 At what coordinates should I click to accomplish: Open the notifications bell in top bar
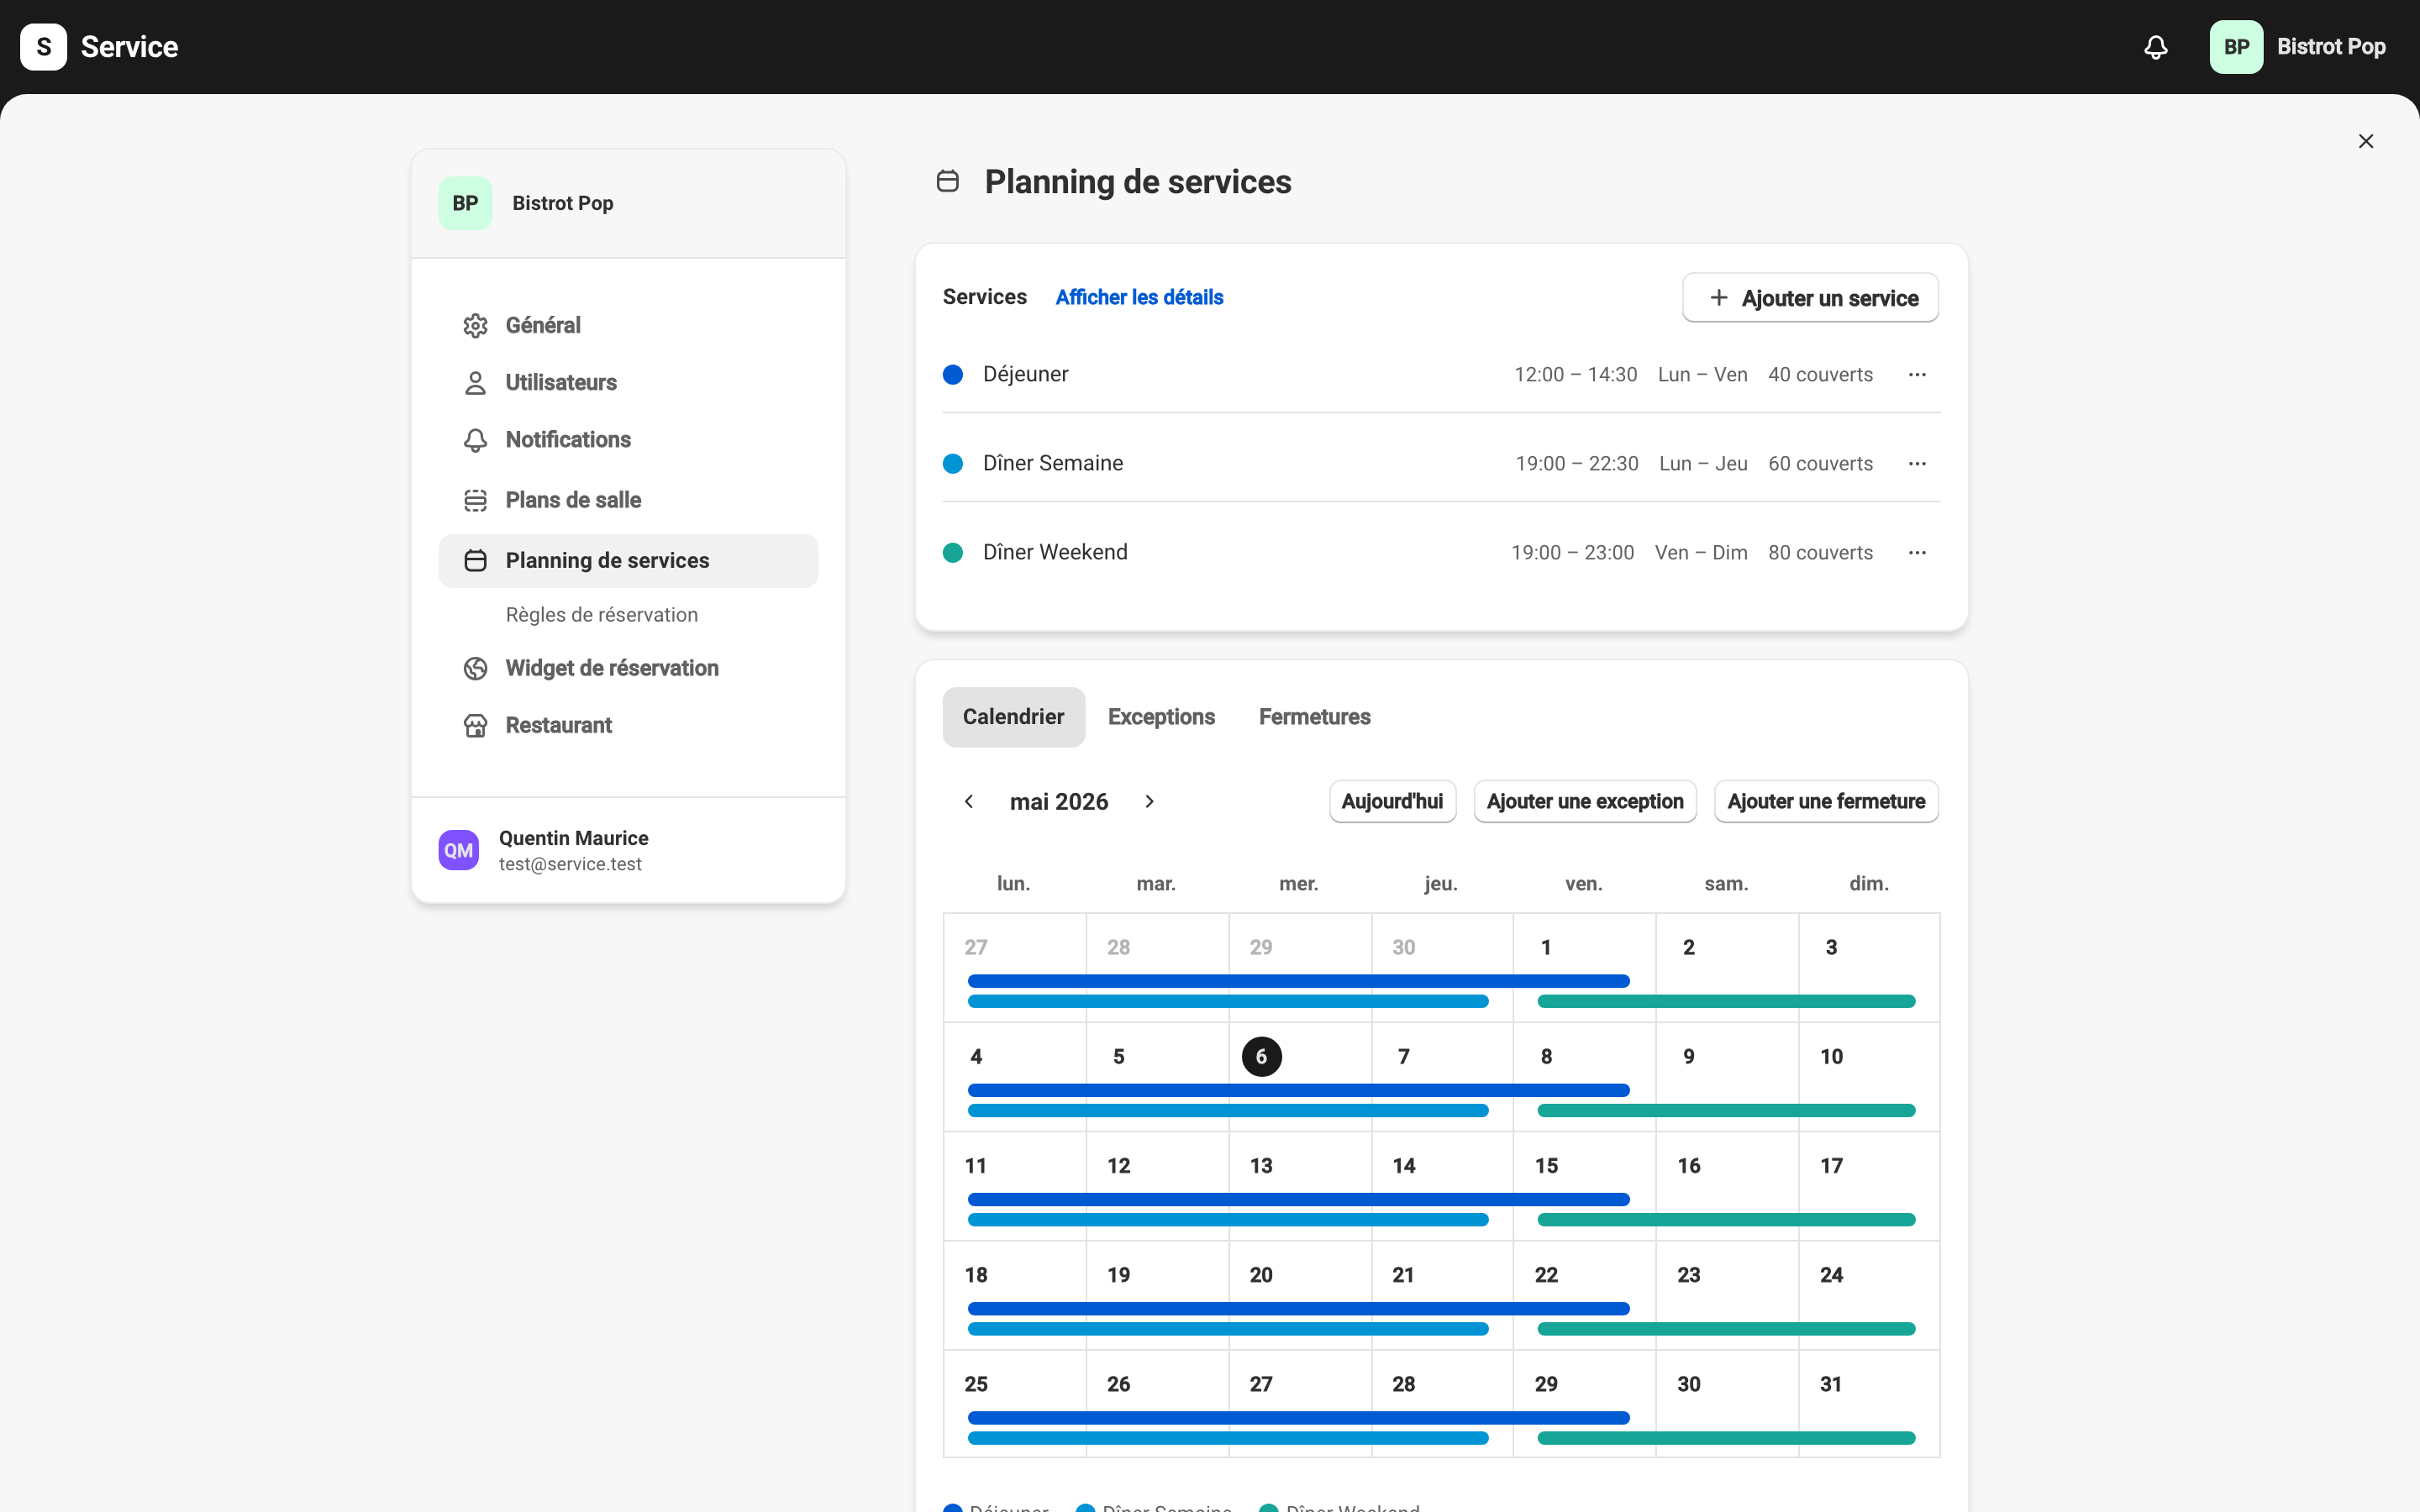[2156, 47]
